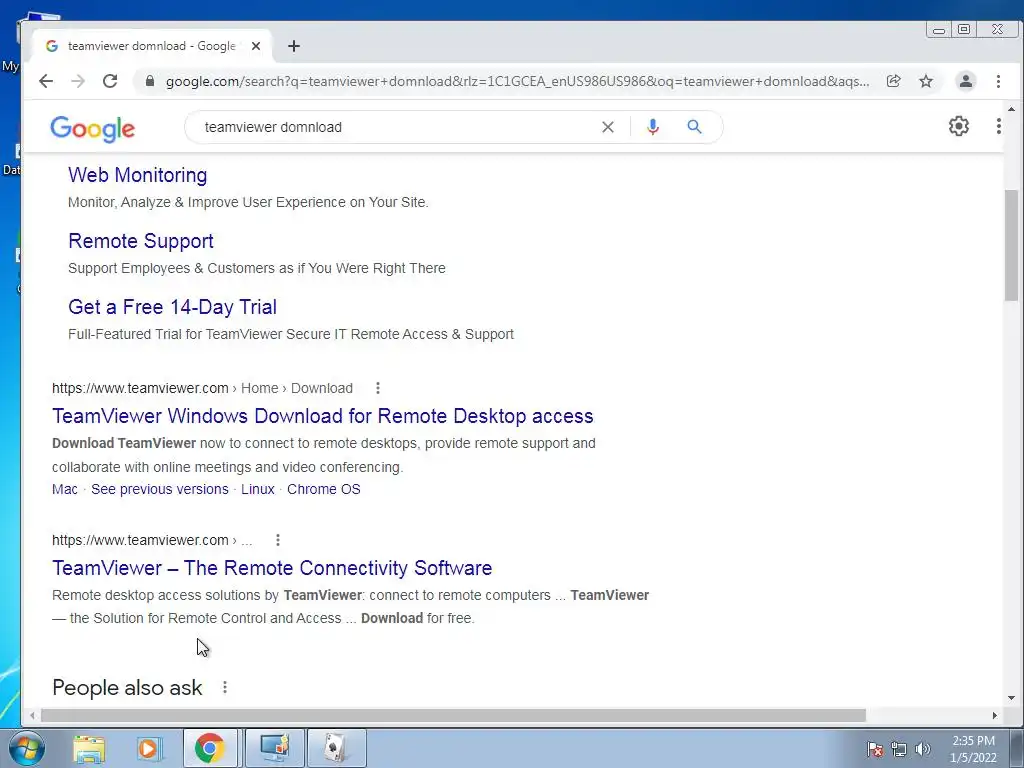Select the teamviewer domnload tab
Screen dimensions: 1024x768
point(152,46)
